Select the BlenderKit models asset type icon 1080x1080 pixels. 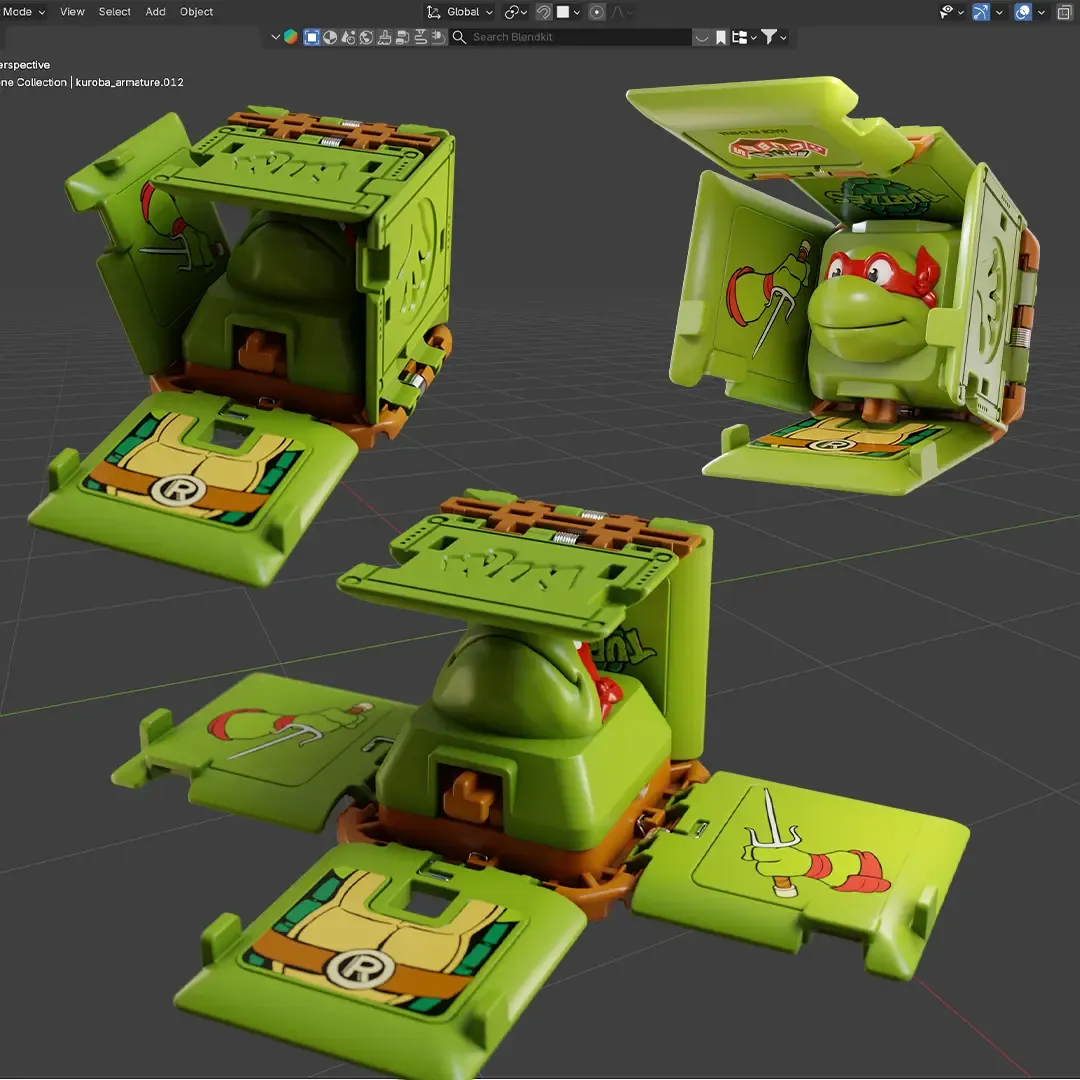point(311,37)
